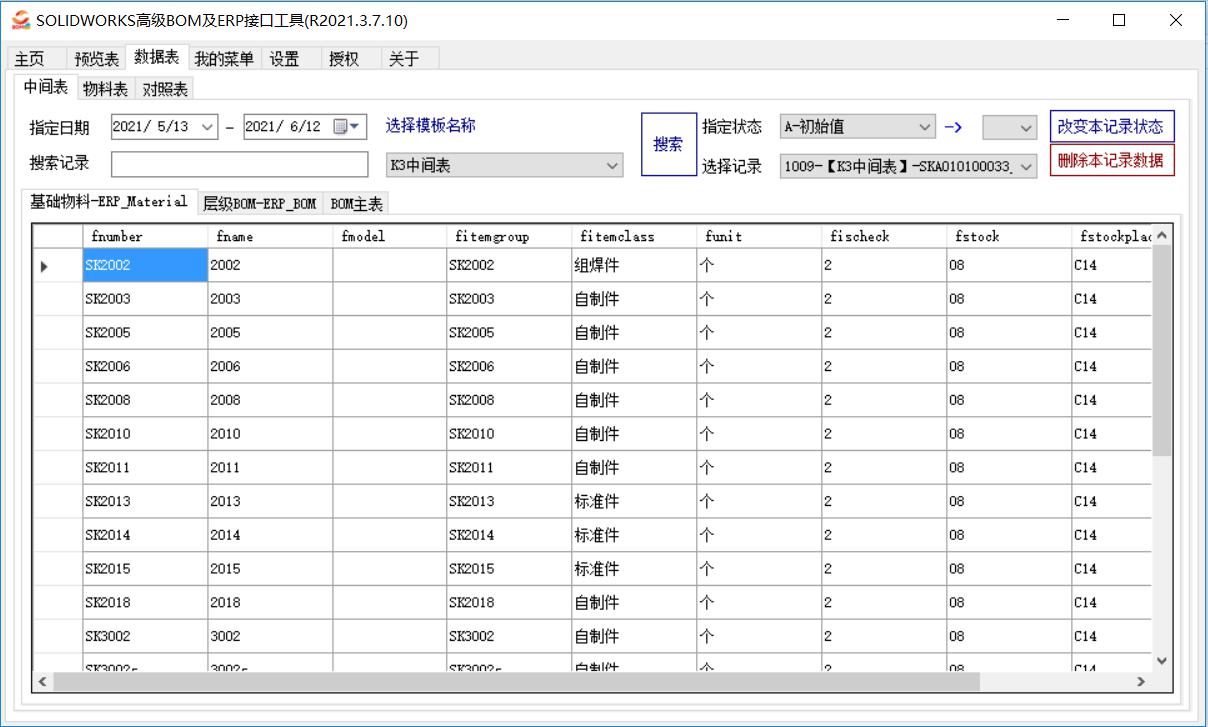Image resolution: width=1208 pixels, height=727 pixels.
Task: Select the 物料表 sub-tab
Action: point(105,89)
